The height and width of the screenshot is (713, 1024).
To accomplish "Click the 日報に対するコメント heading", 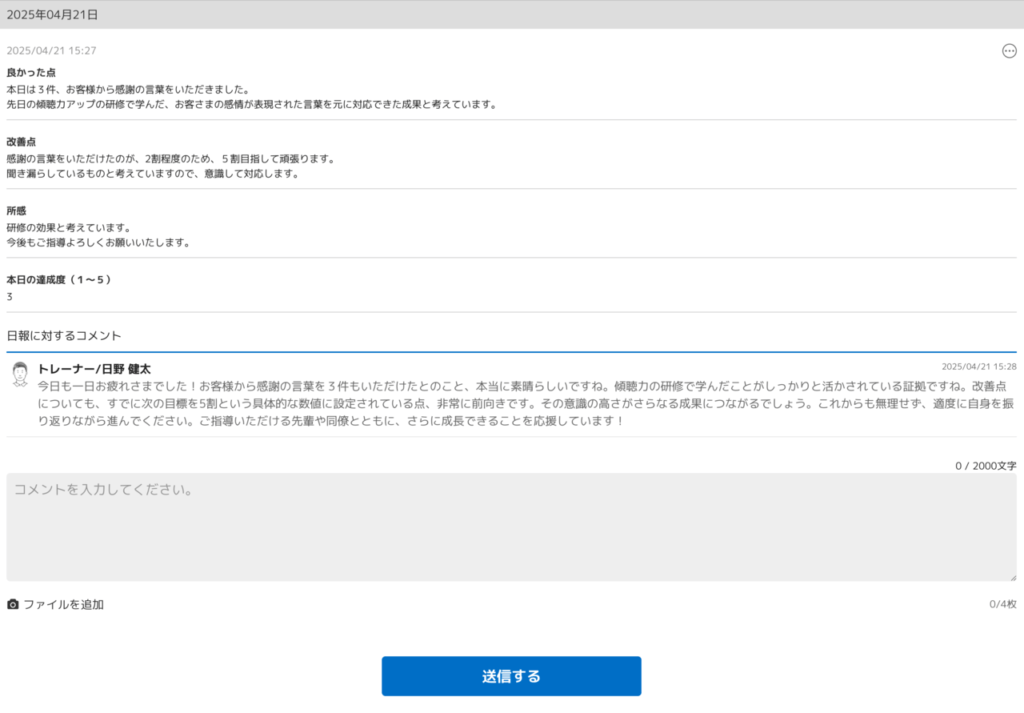I will [64, 335].
